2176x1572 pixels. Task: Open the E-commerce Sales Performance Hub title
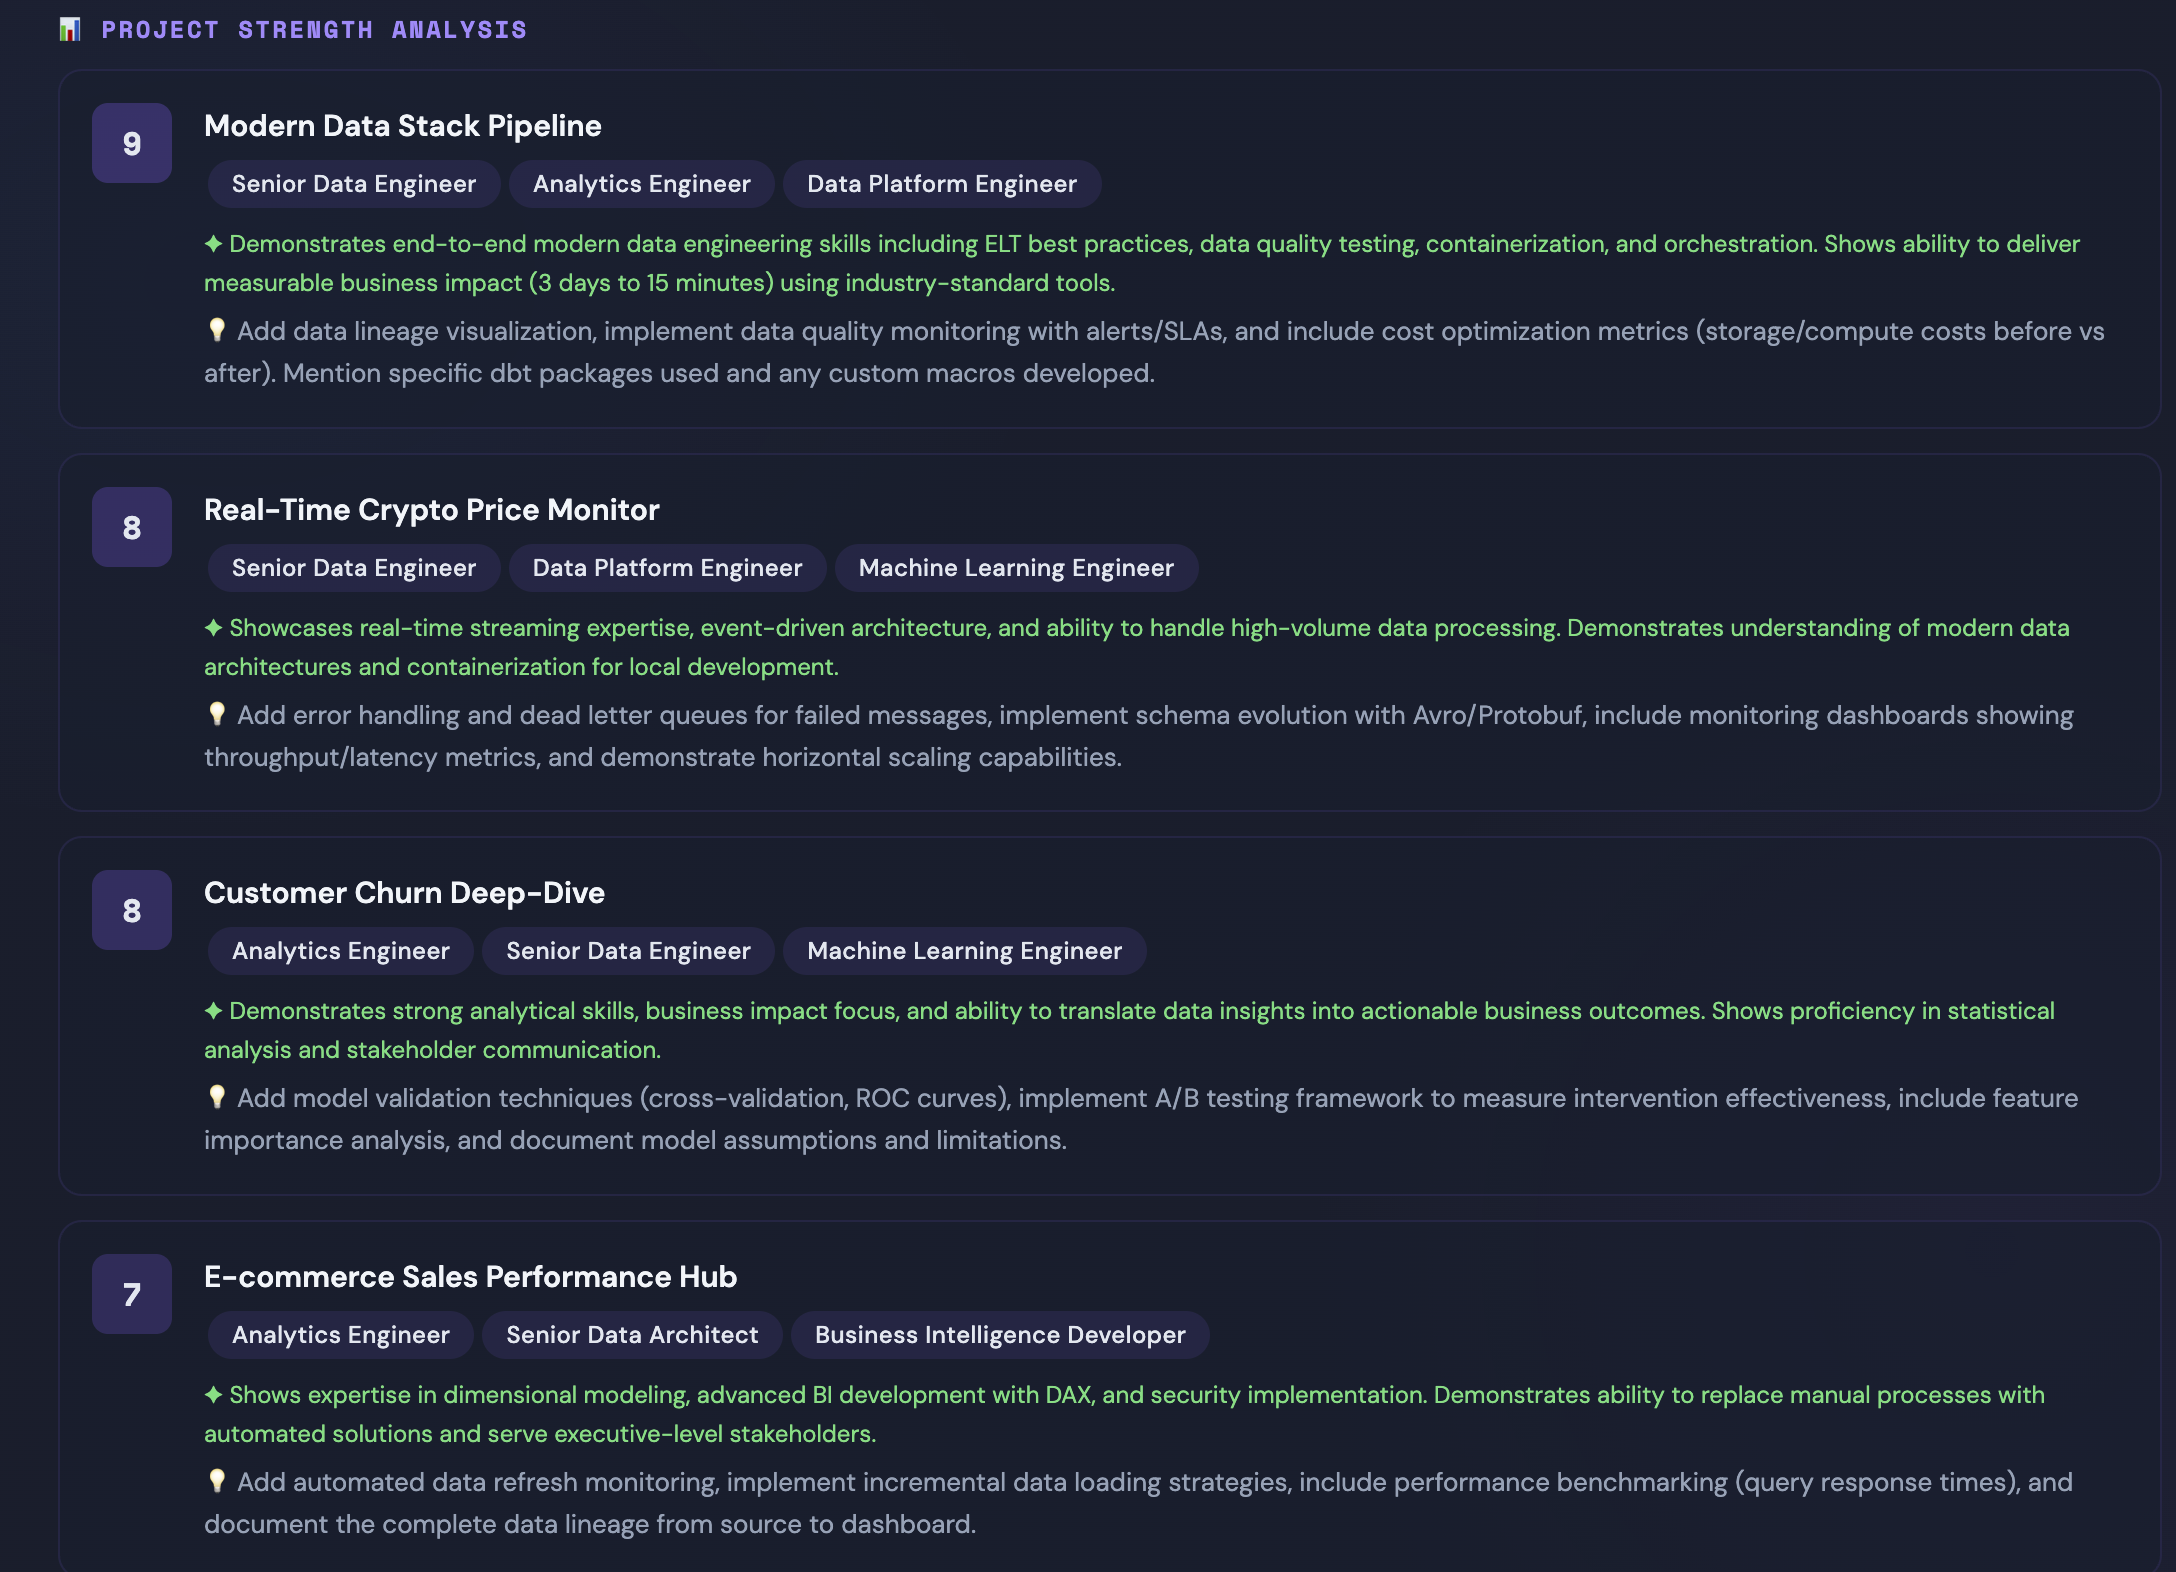(x=470, y=1277)
